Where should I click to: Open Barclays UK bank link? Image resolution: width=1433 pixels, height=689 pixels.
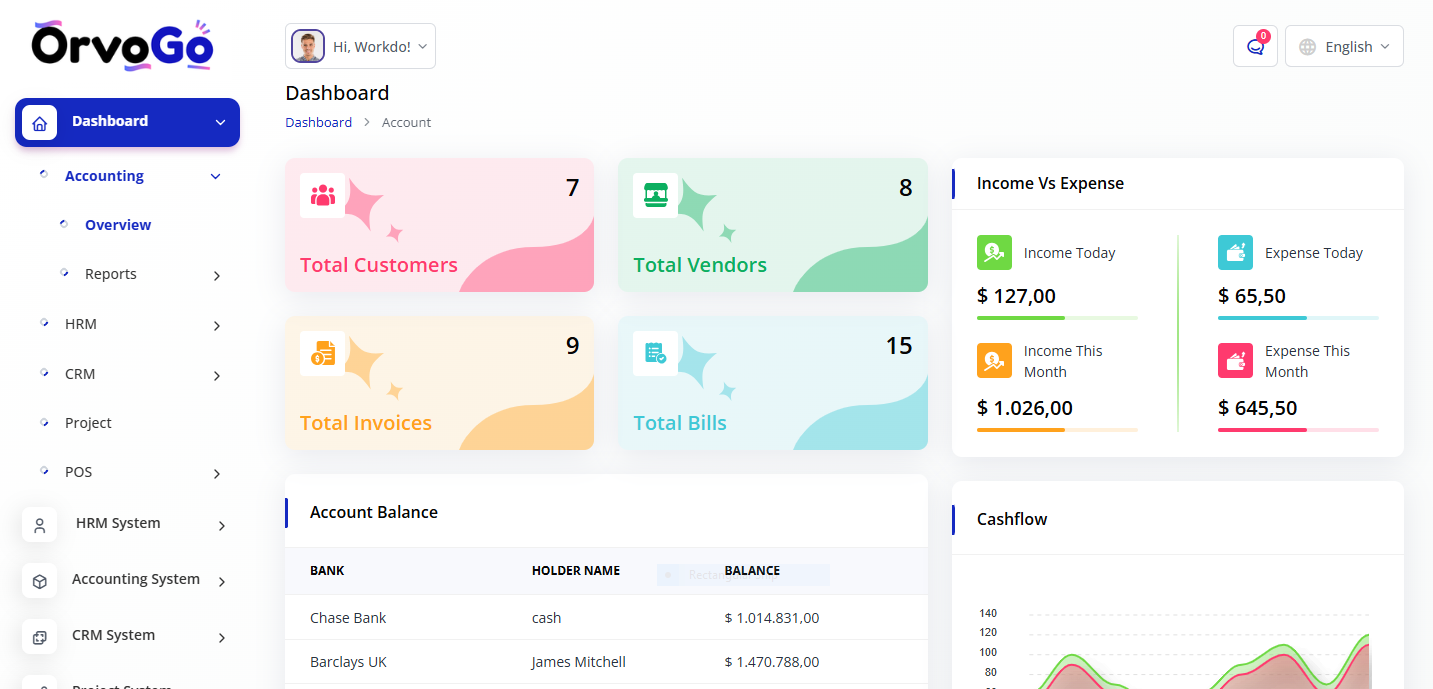click(348, 661)
